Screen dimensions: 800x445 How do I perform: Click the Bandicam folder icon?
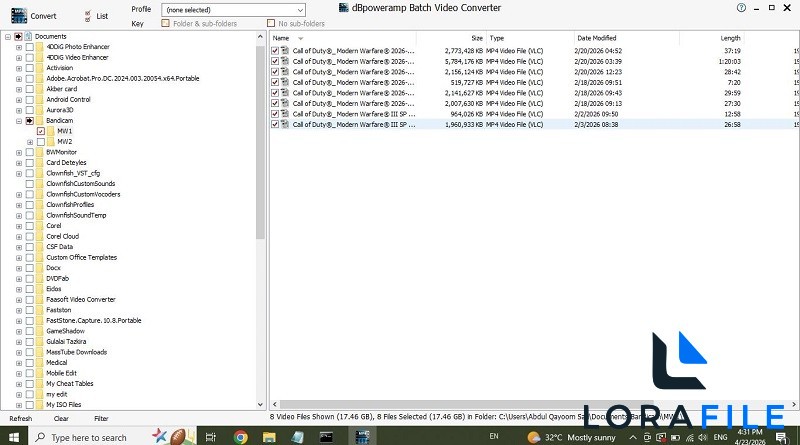(x=40, y=120)
